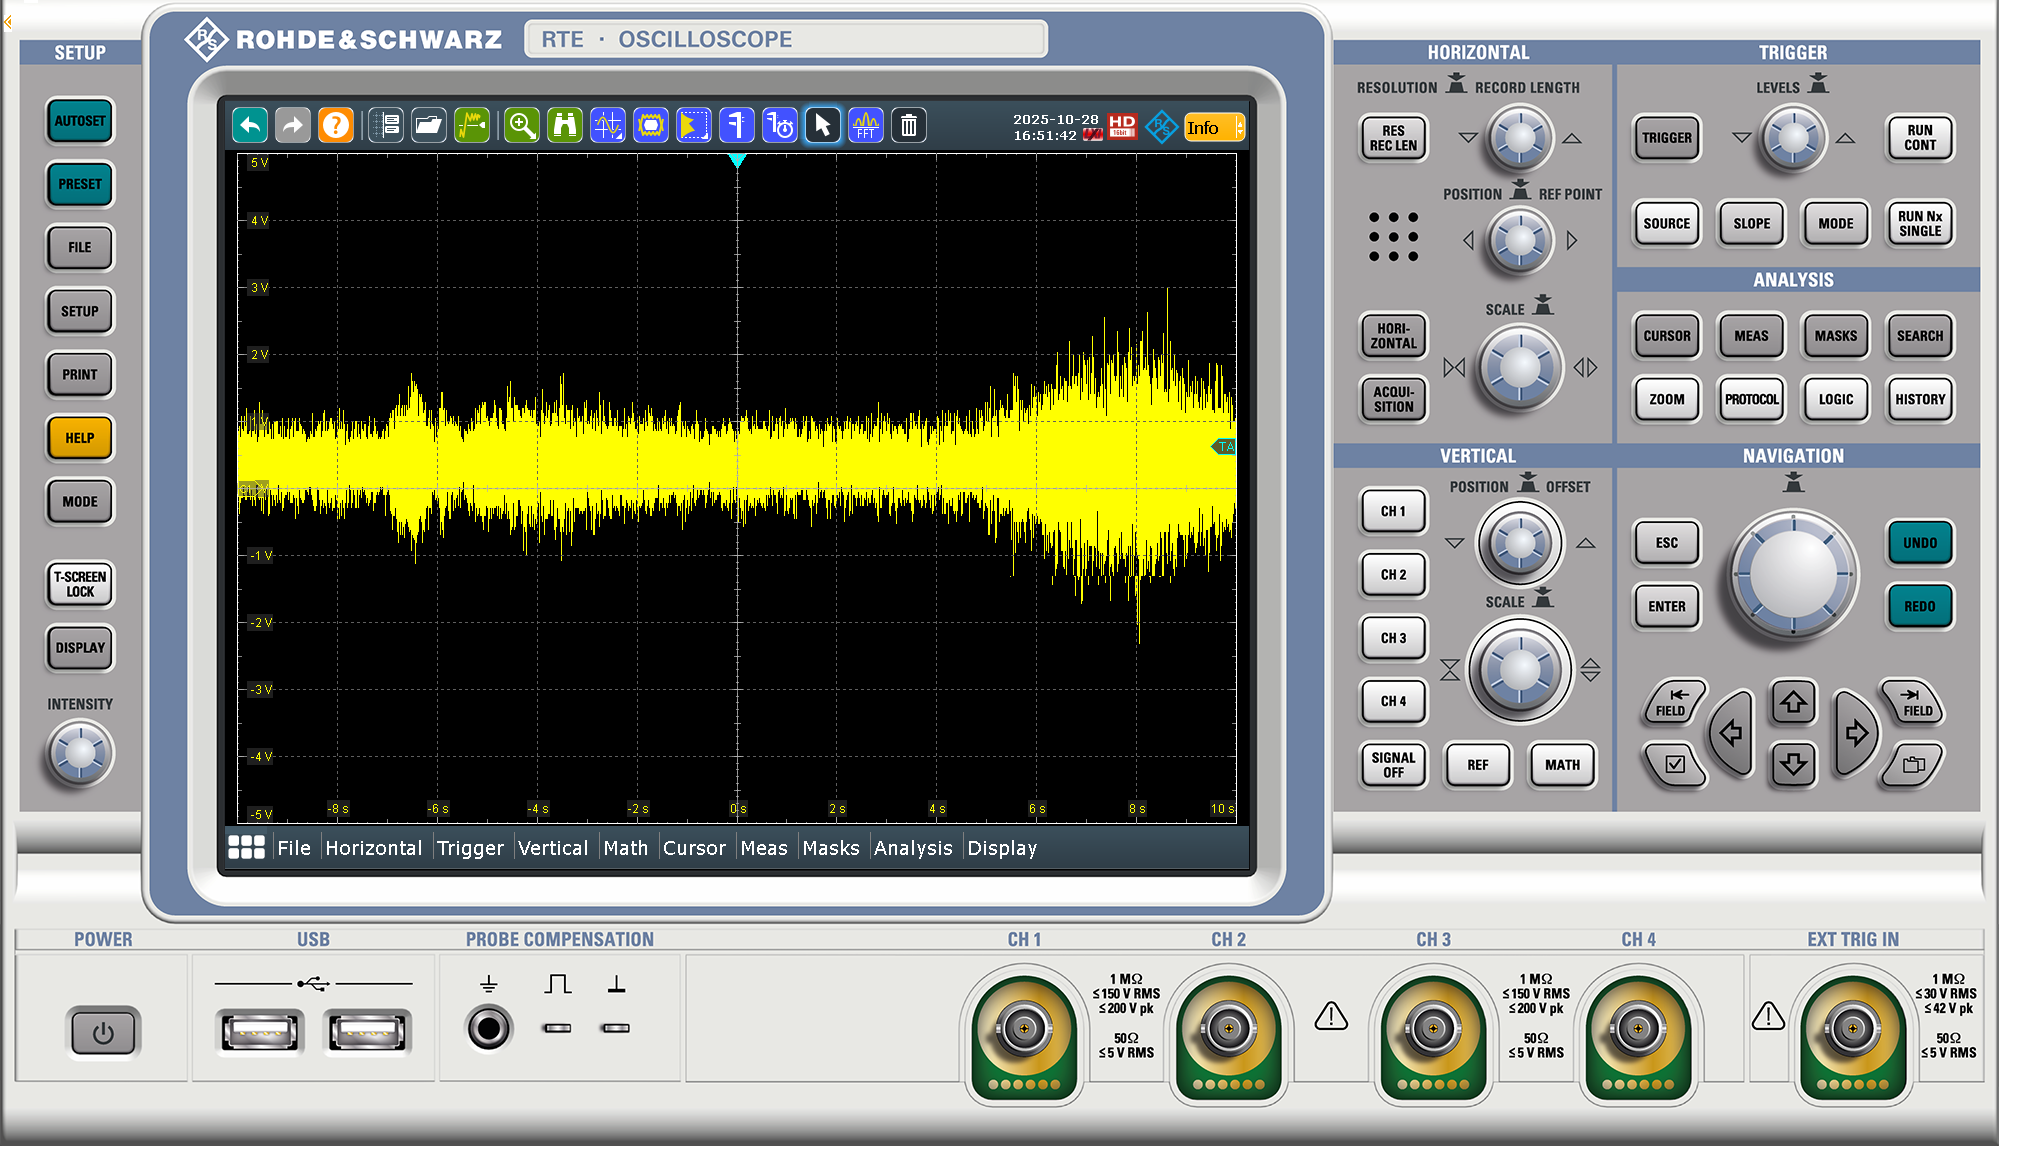The width and height of the screenshot is (2018, 1149).
Task: Toggle channel CH 1 button
Action: tap(1393, 511)
